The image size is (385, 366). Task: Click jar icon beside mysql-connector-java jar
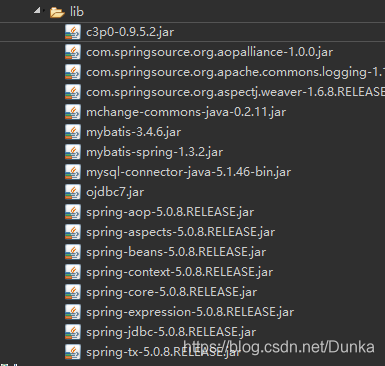[x=73, y=172]
